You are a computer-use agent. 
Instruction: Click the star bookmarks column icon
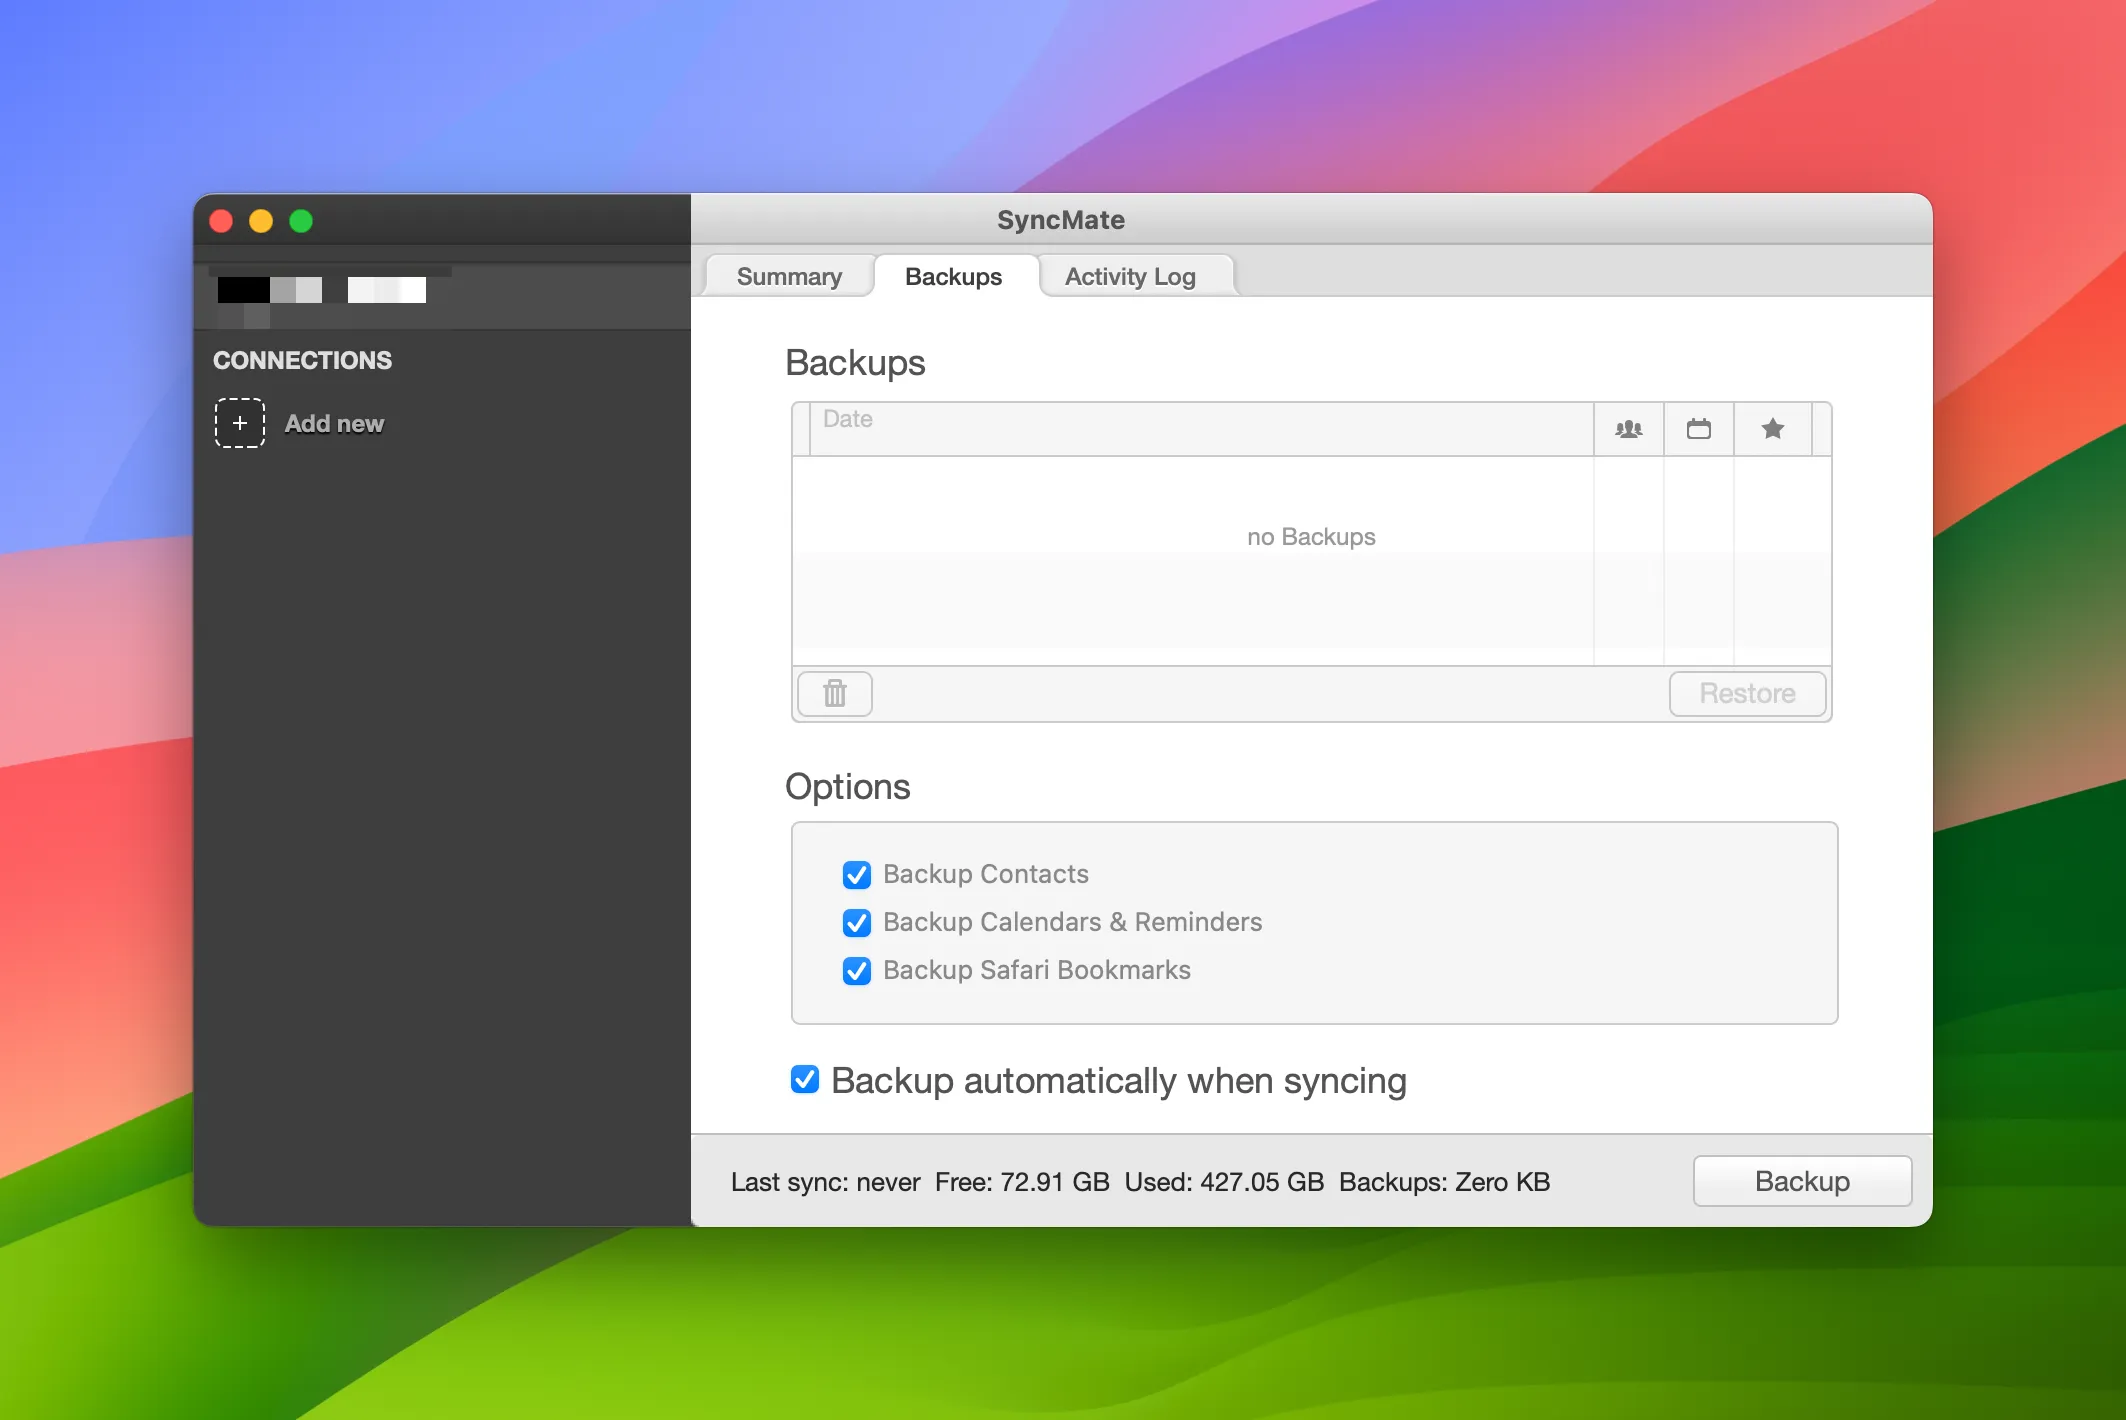1772,429
